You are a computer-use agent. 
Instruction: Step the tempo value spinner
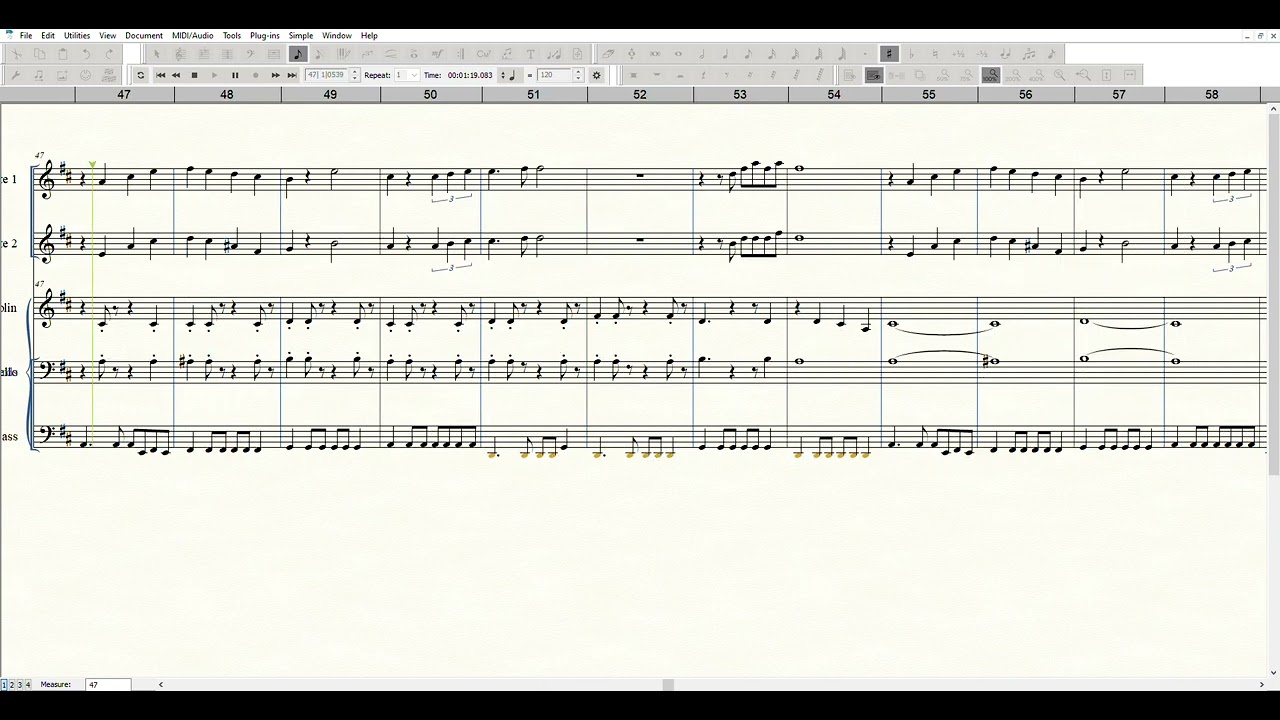578,75
